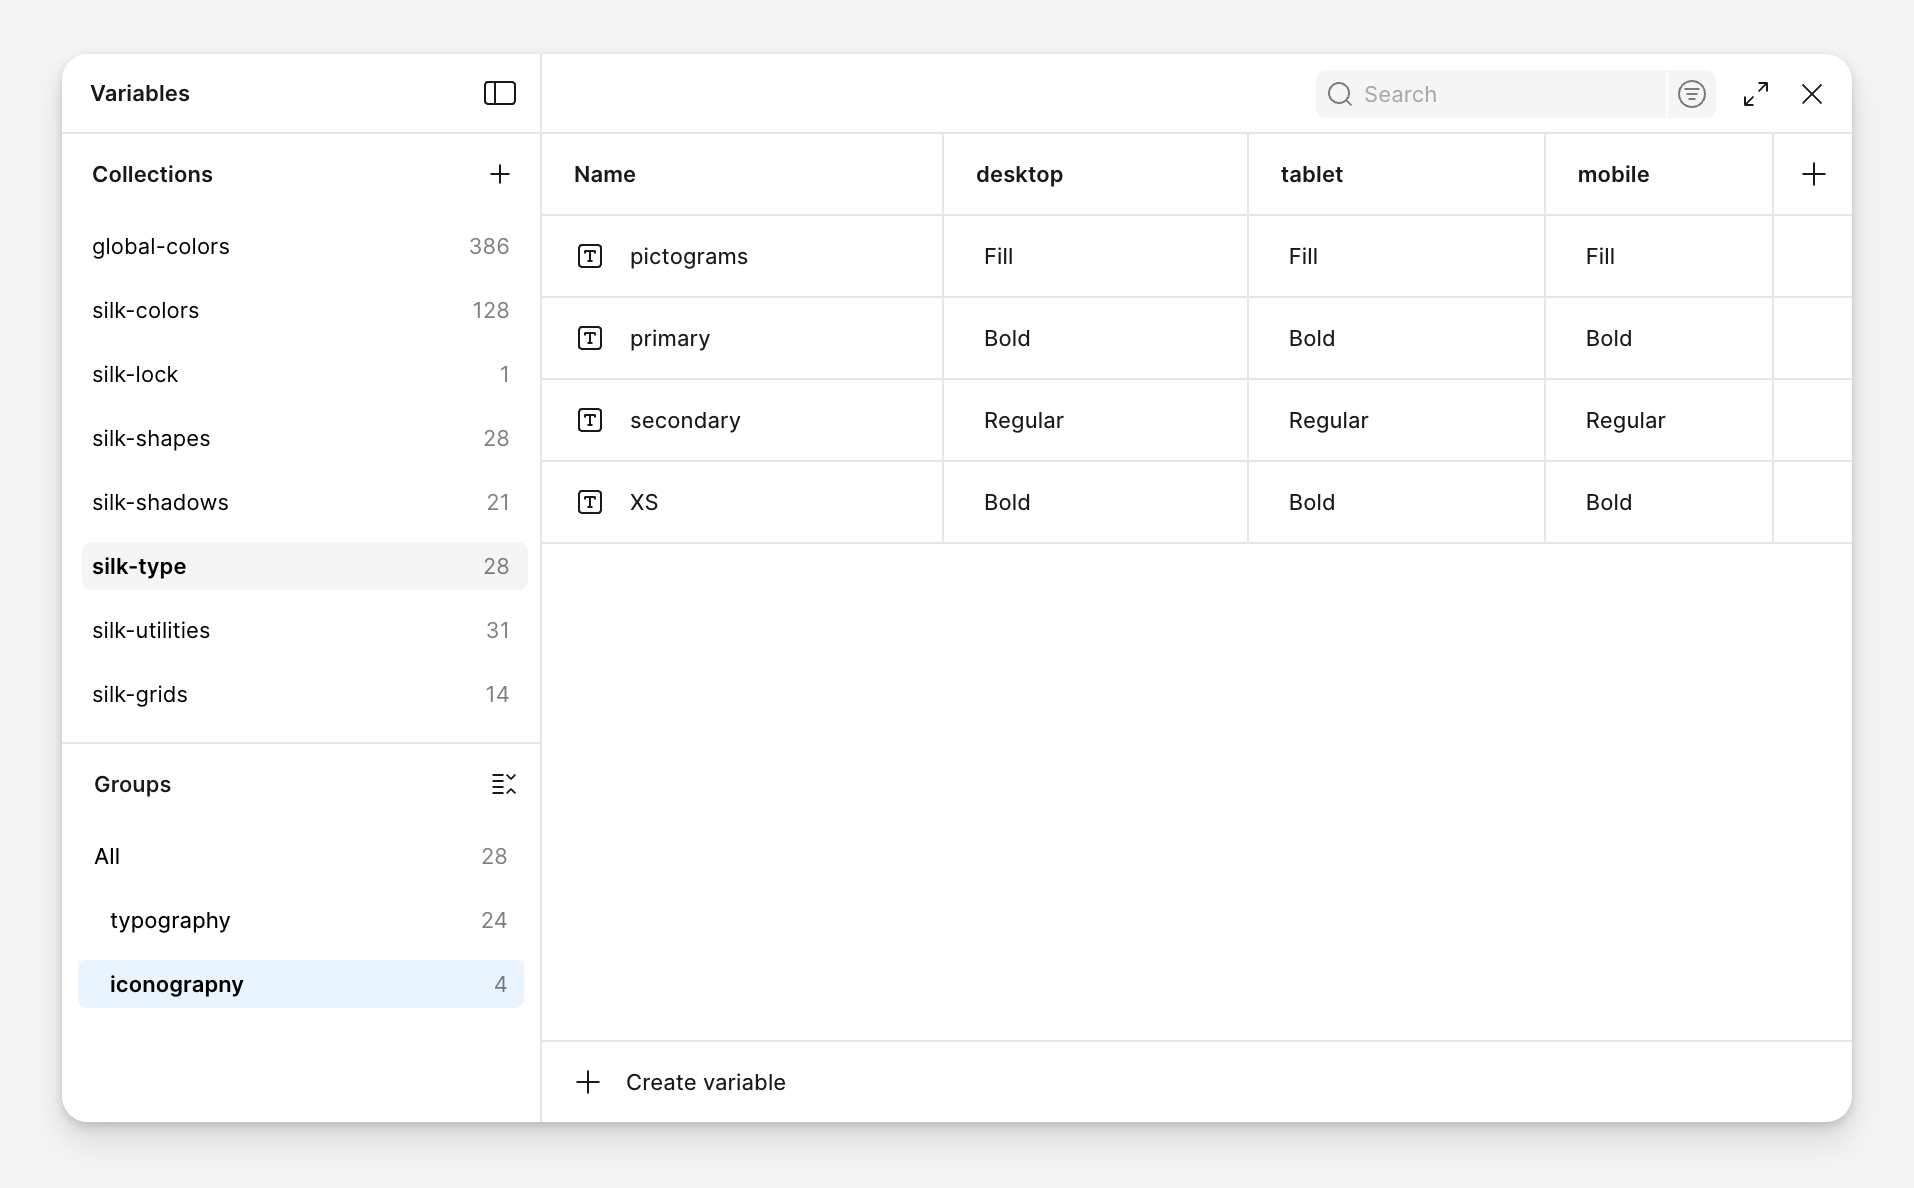The image size is (1914, 1188).
Task: Expand the variables panel to full screen
Action: pos(1755,93)
